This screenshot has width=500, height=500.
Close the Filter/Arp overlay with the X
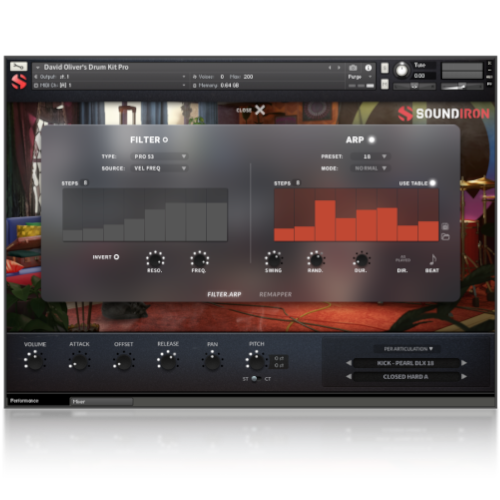pyautogui.click(x=260, y=110)
